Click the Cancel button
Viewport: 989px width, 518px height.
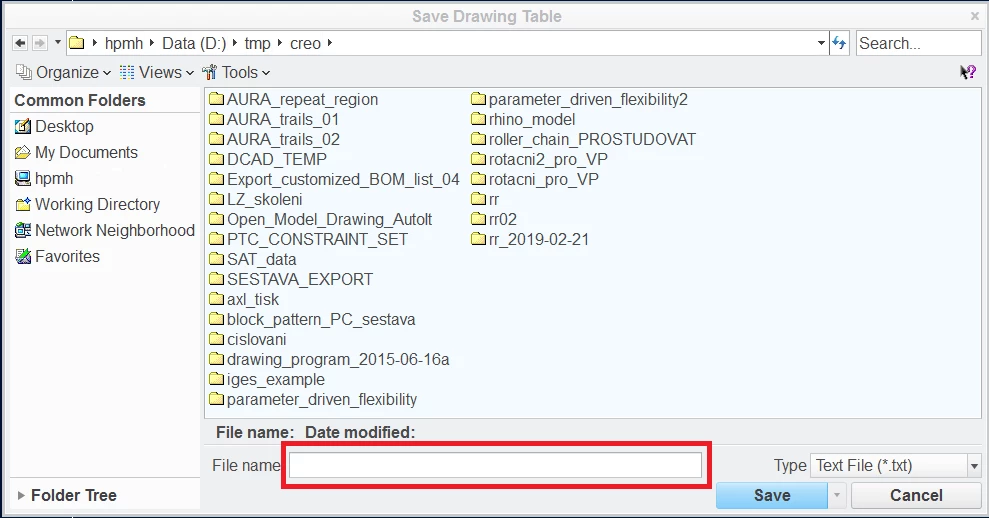pyautogui.click(x=916, y=495)
